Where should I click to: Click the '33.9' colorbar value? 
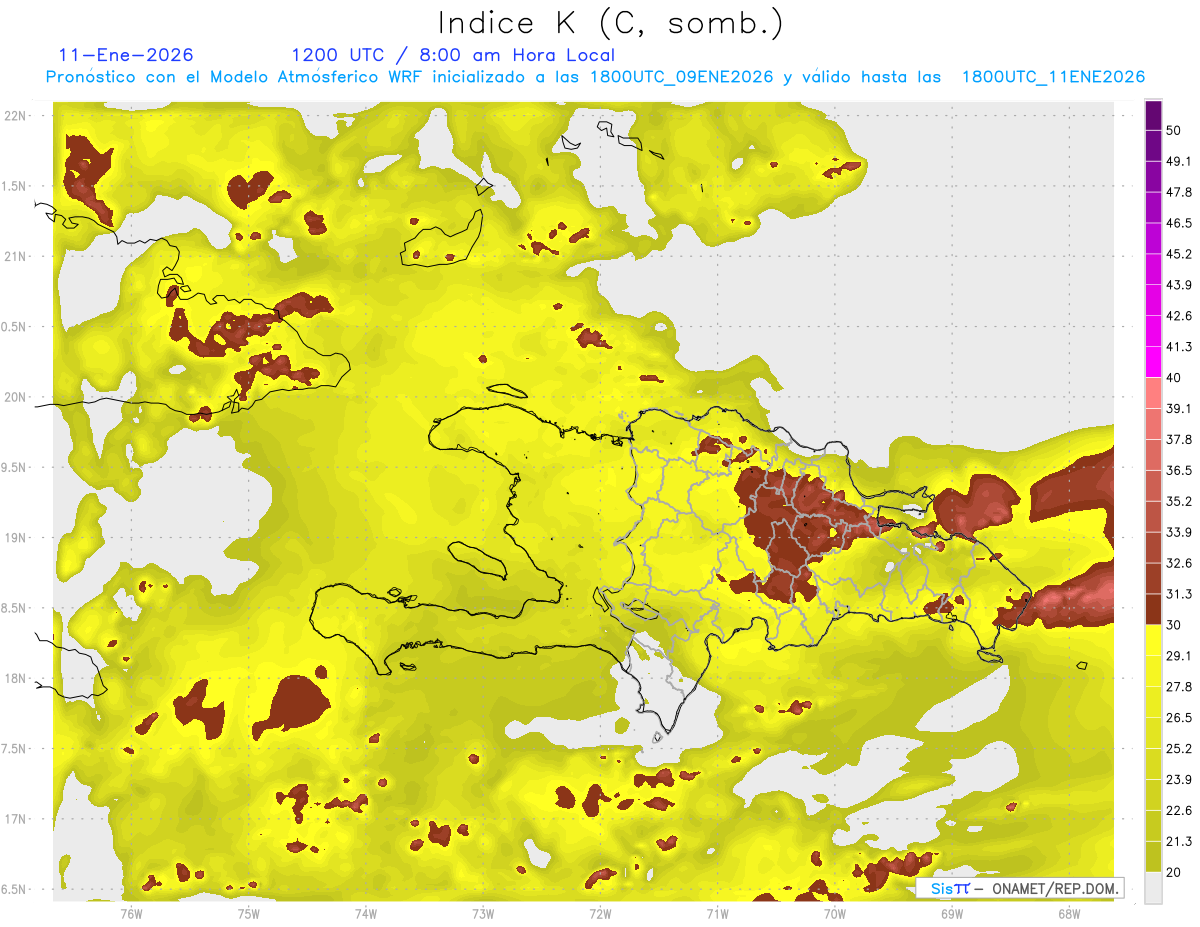pyautogui.click(x=1180, y=532)
